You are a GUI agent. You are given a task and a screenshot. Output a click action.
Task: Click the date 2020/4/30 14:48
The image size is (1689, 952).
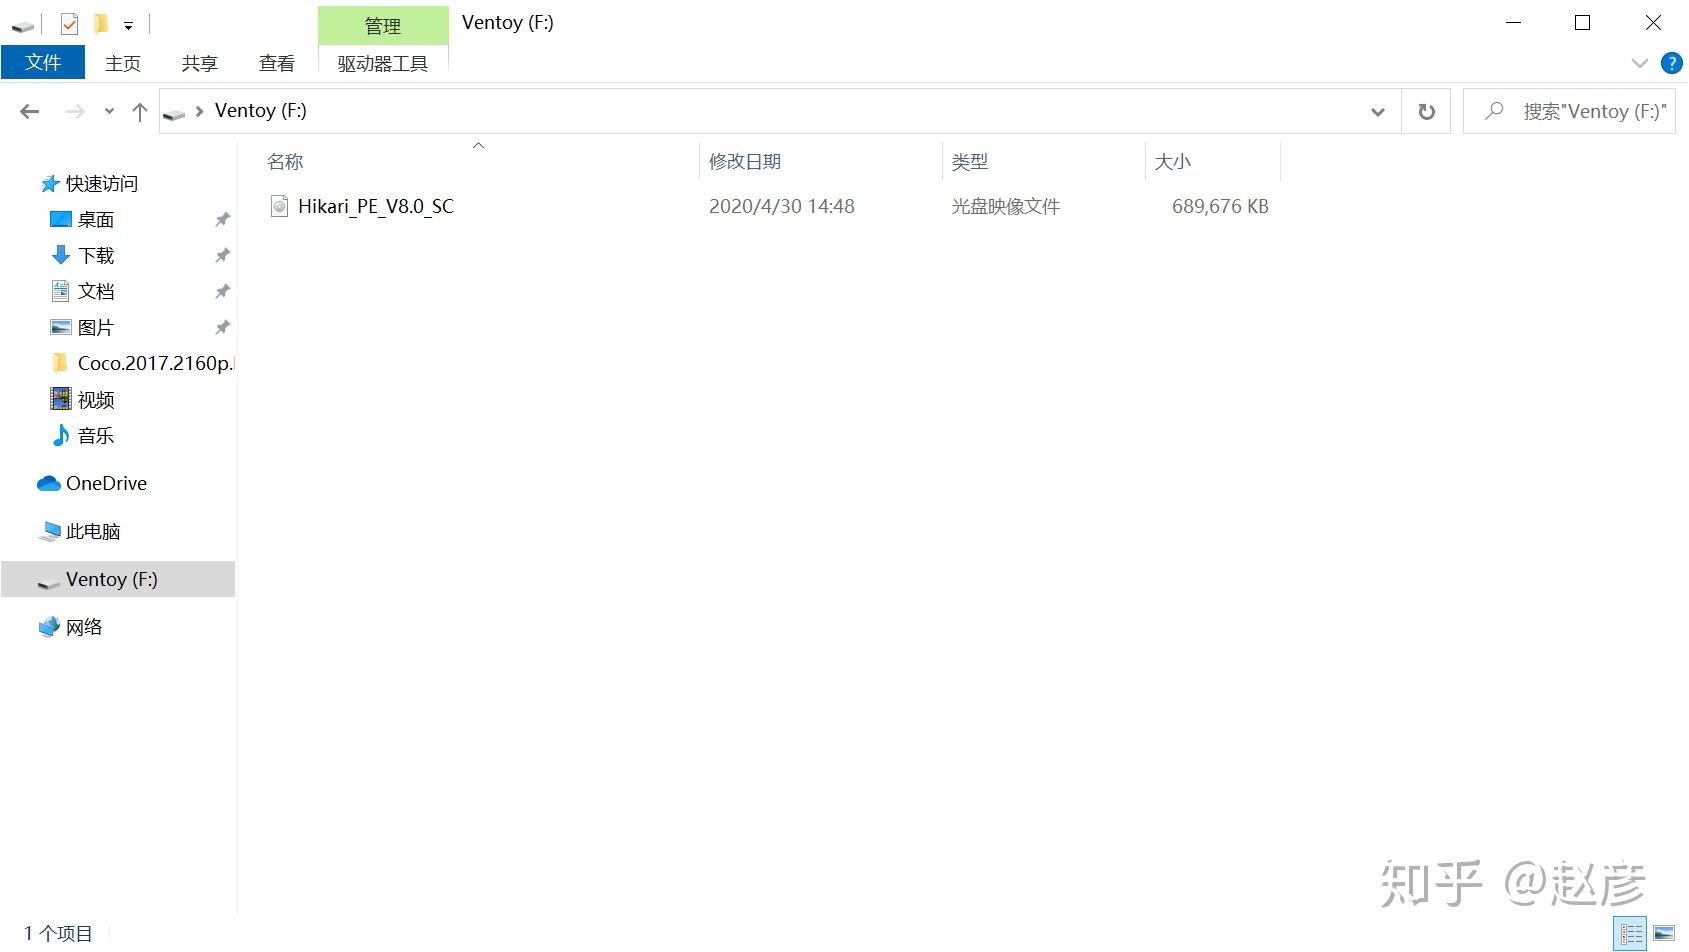[x=782, y=206]
